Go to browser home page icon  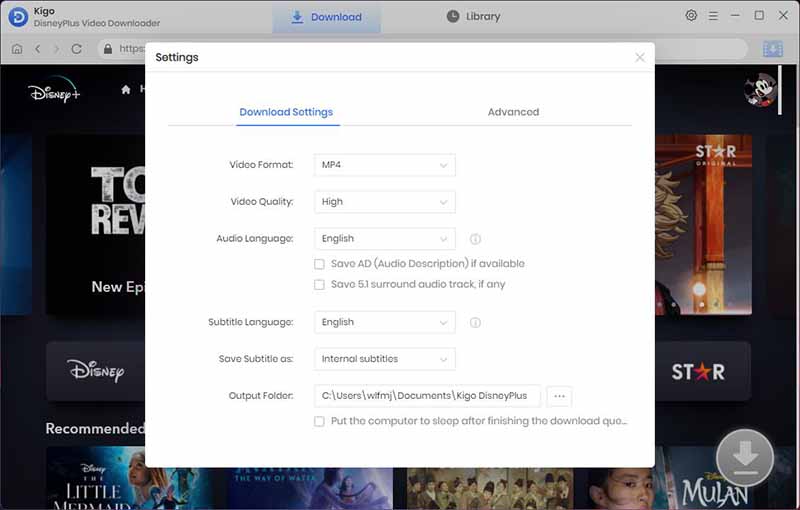pyautogui.click(x=17, y=49)
